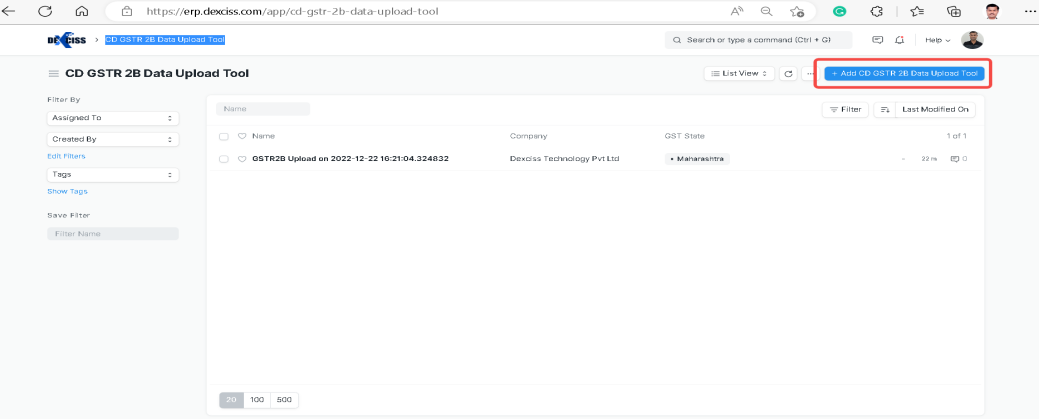Open the notifications bell icon
This screenshot has width=1039, height=420.
click(900, 40)
